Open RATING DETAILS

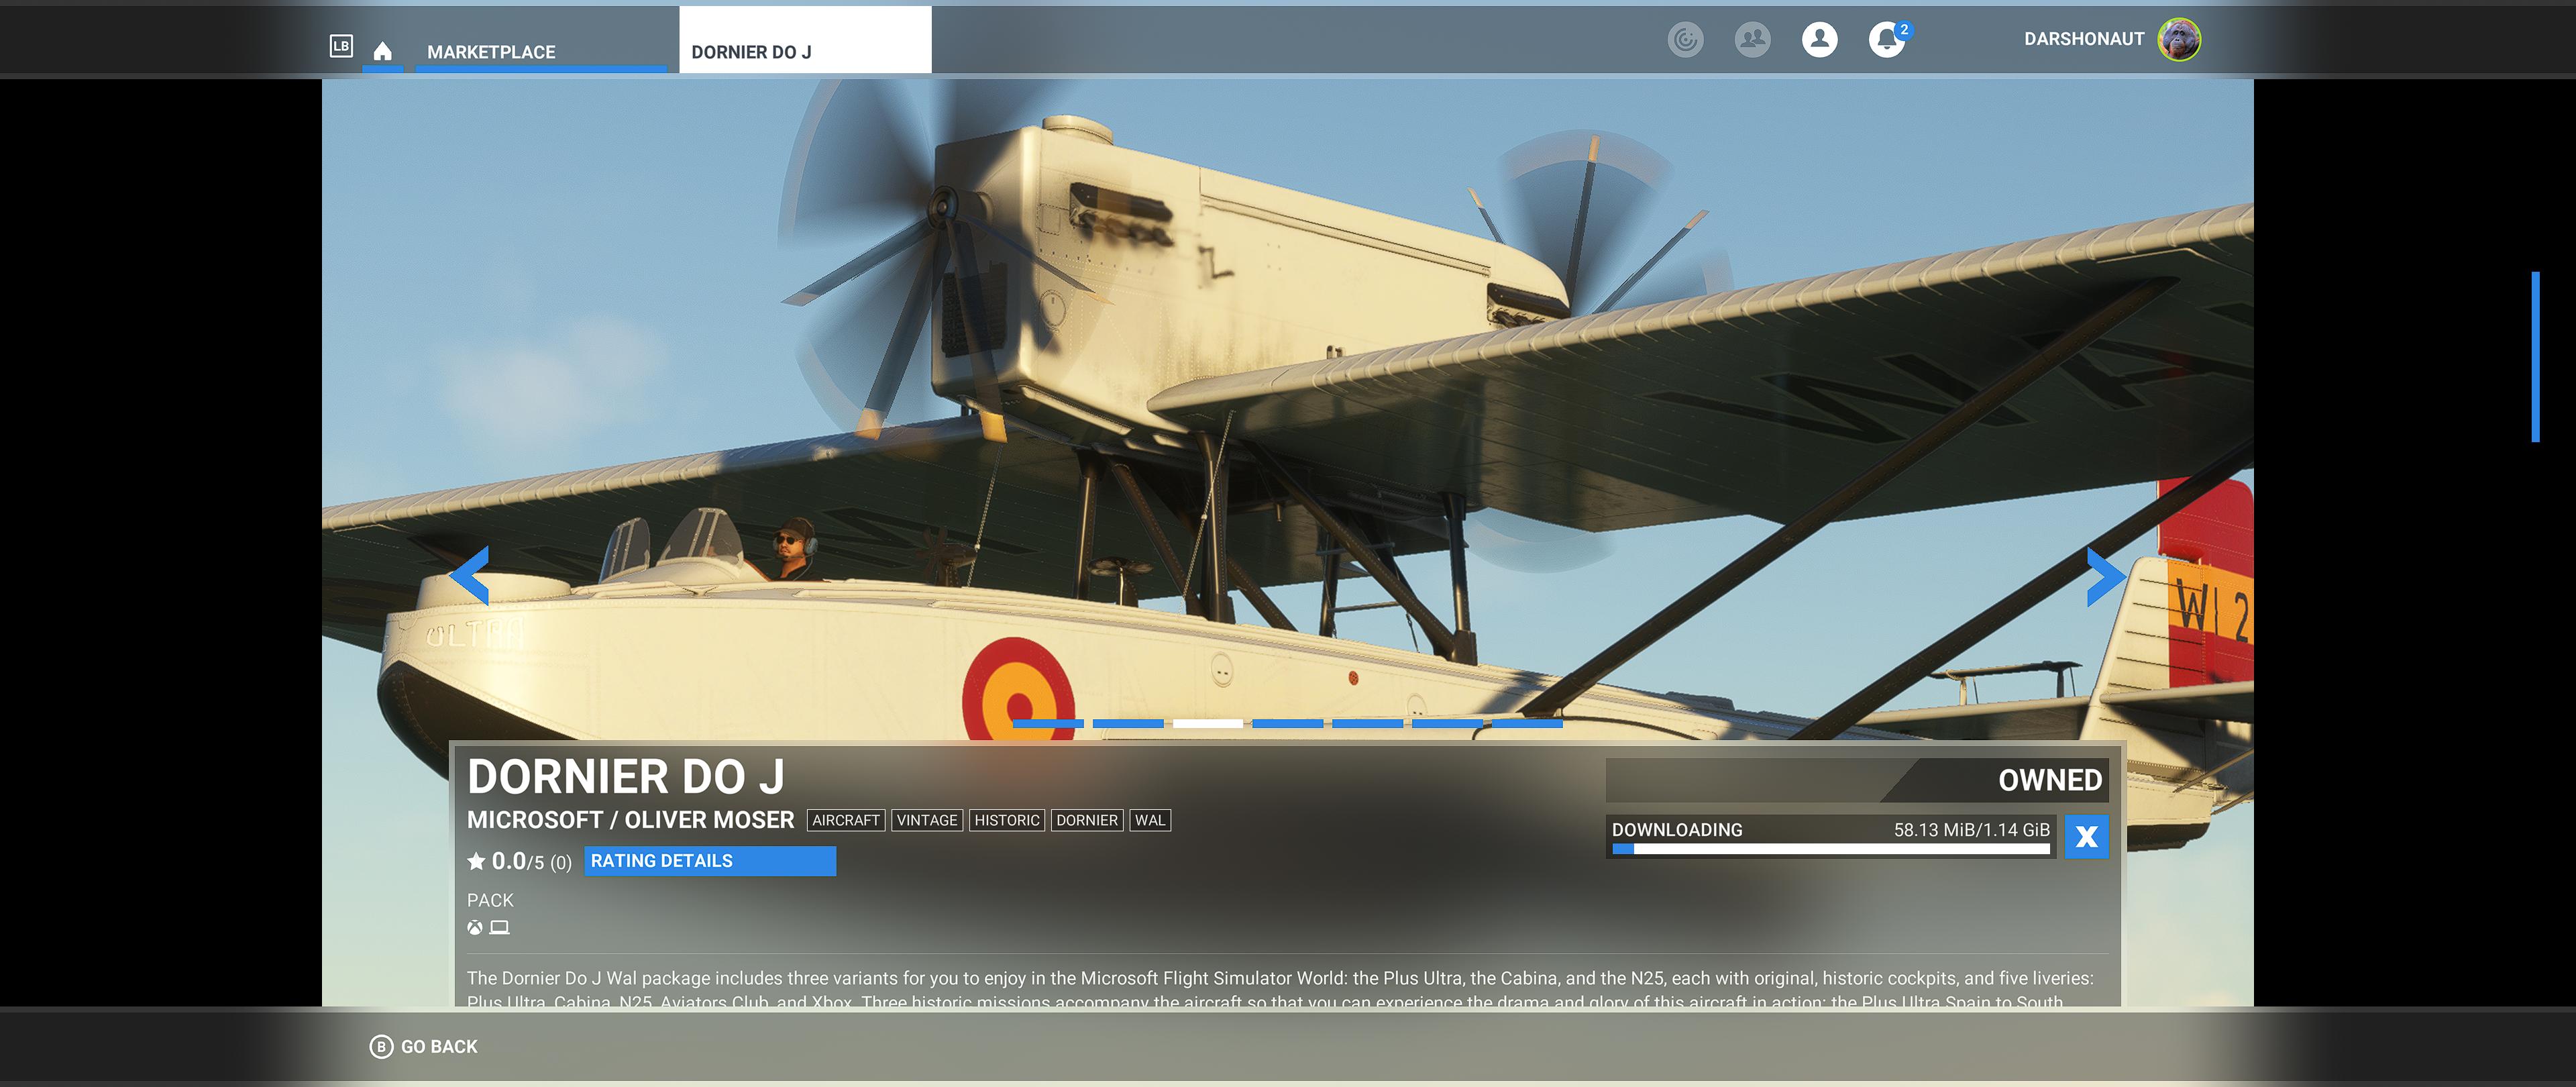coord(710,861)
